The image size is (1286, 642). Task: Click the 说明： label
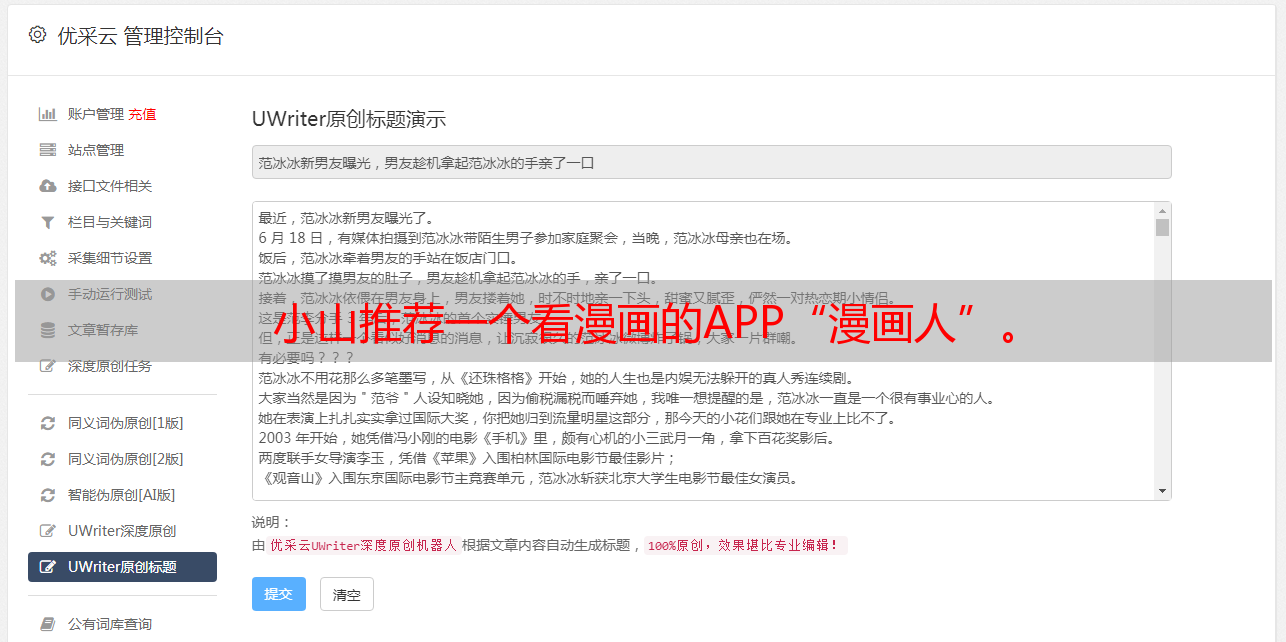(x=271, y=522)
